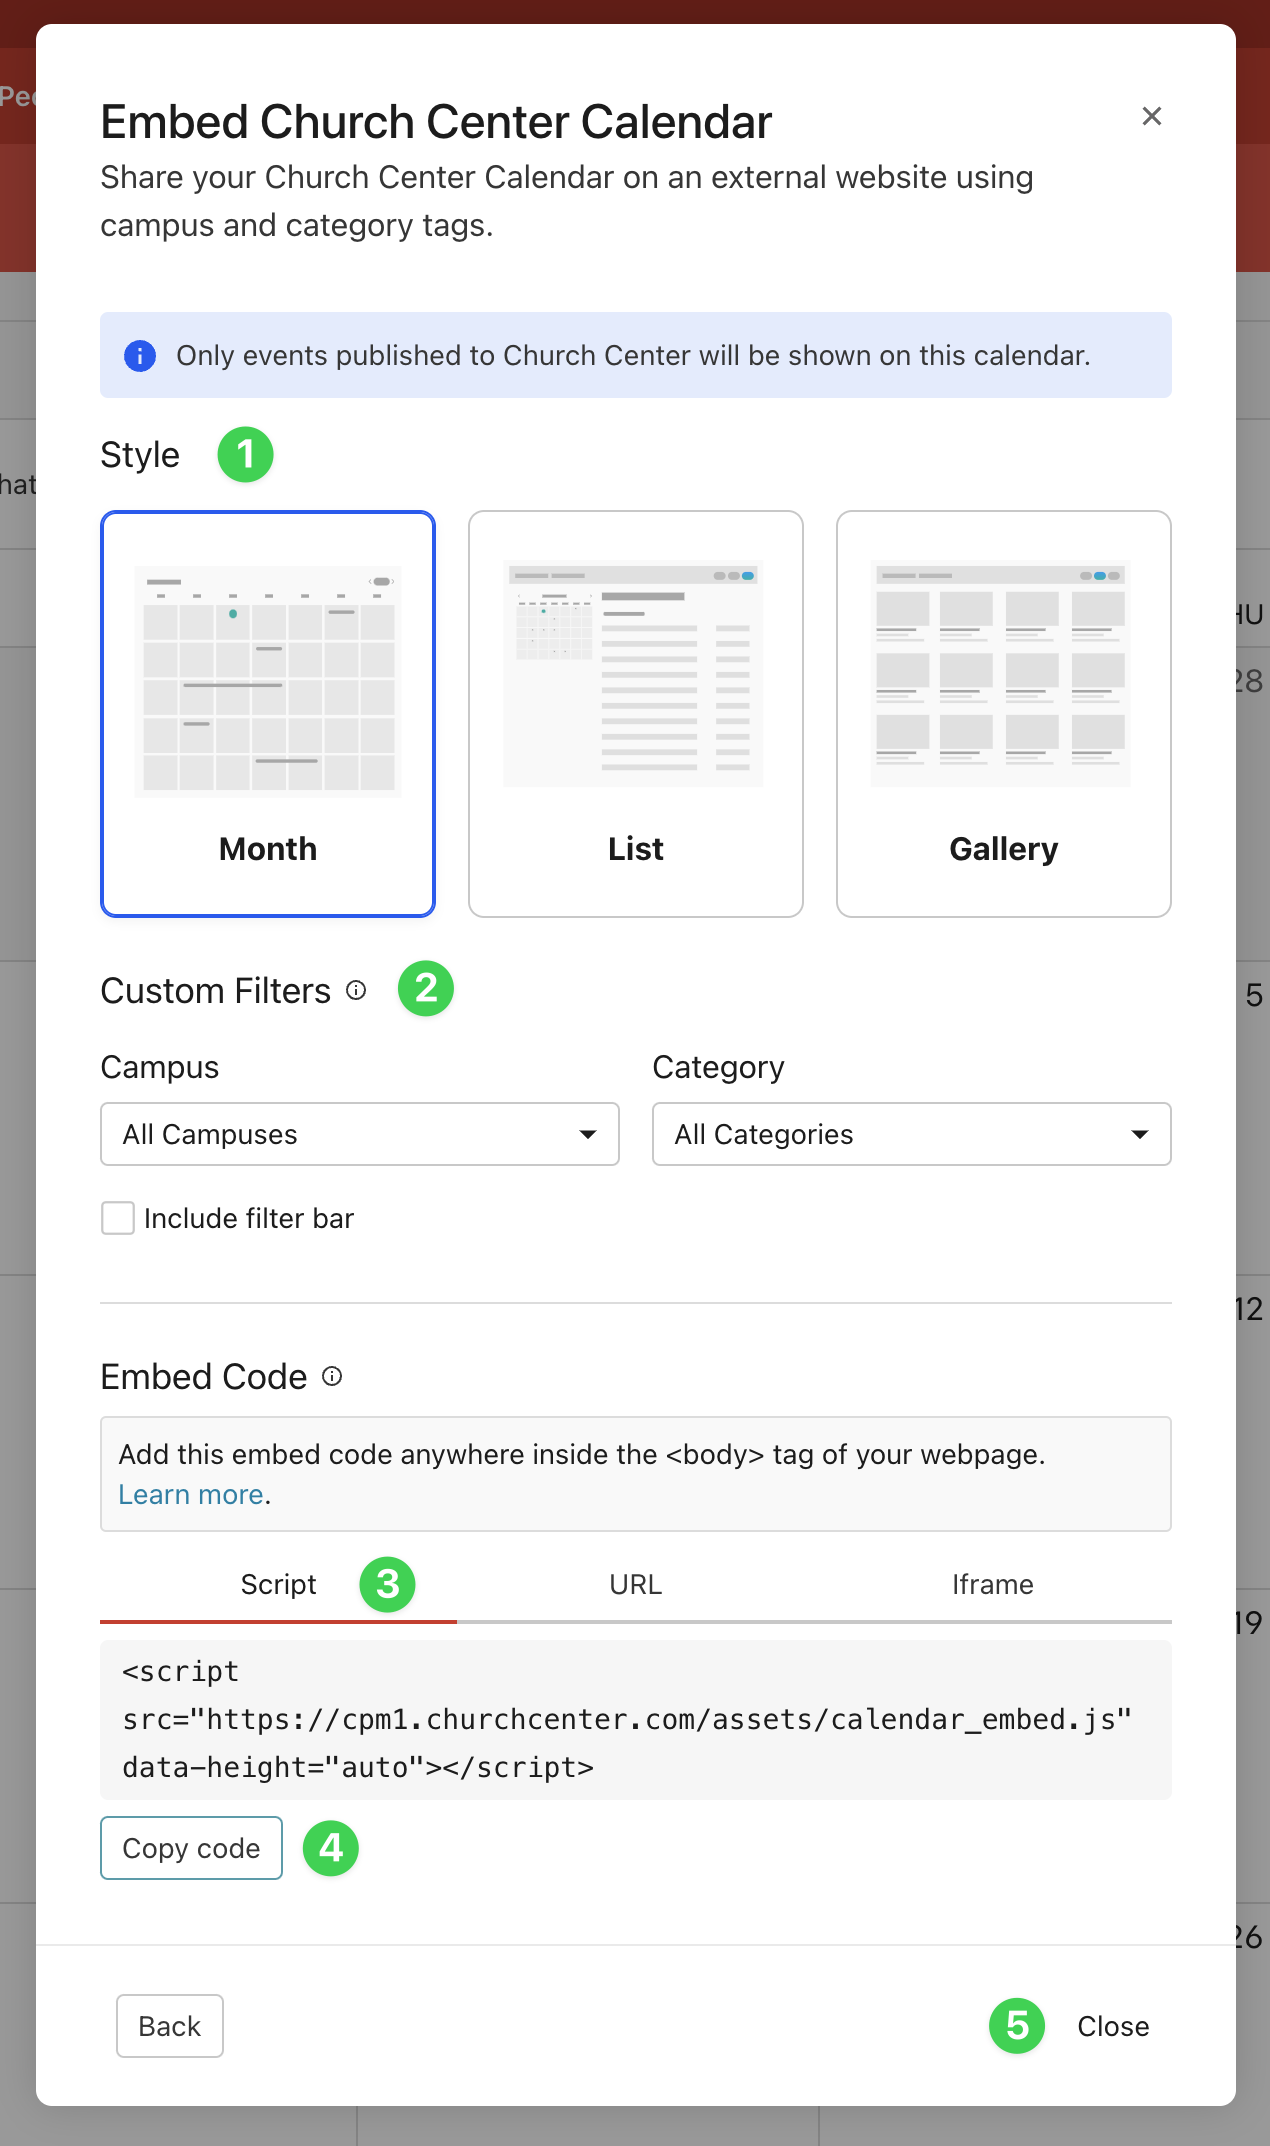Click the 'Add this embed code anywhere' instruction text
Screen dimensions: 1270x2146
(582, 1454)
